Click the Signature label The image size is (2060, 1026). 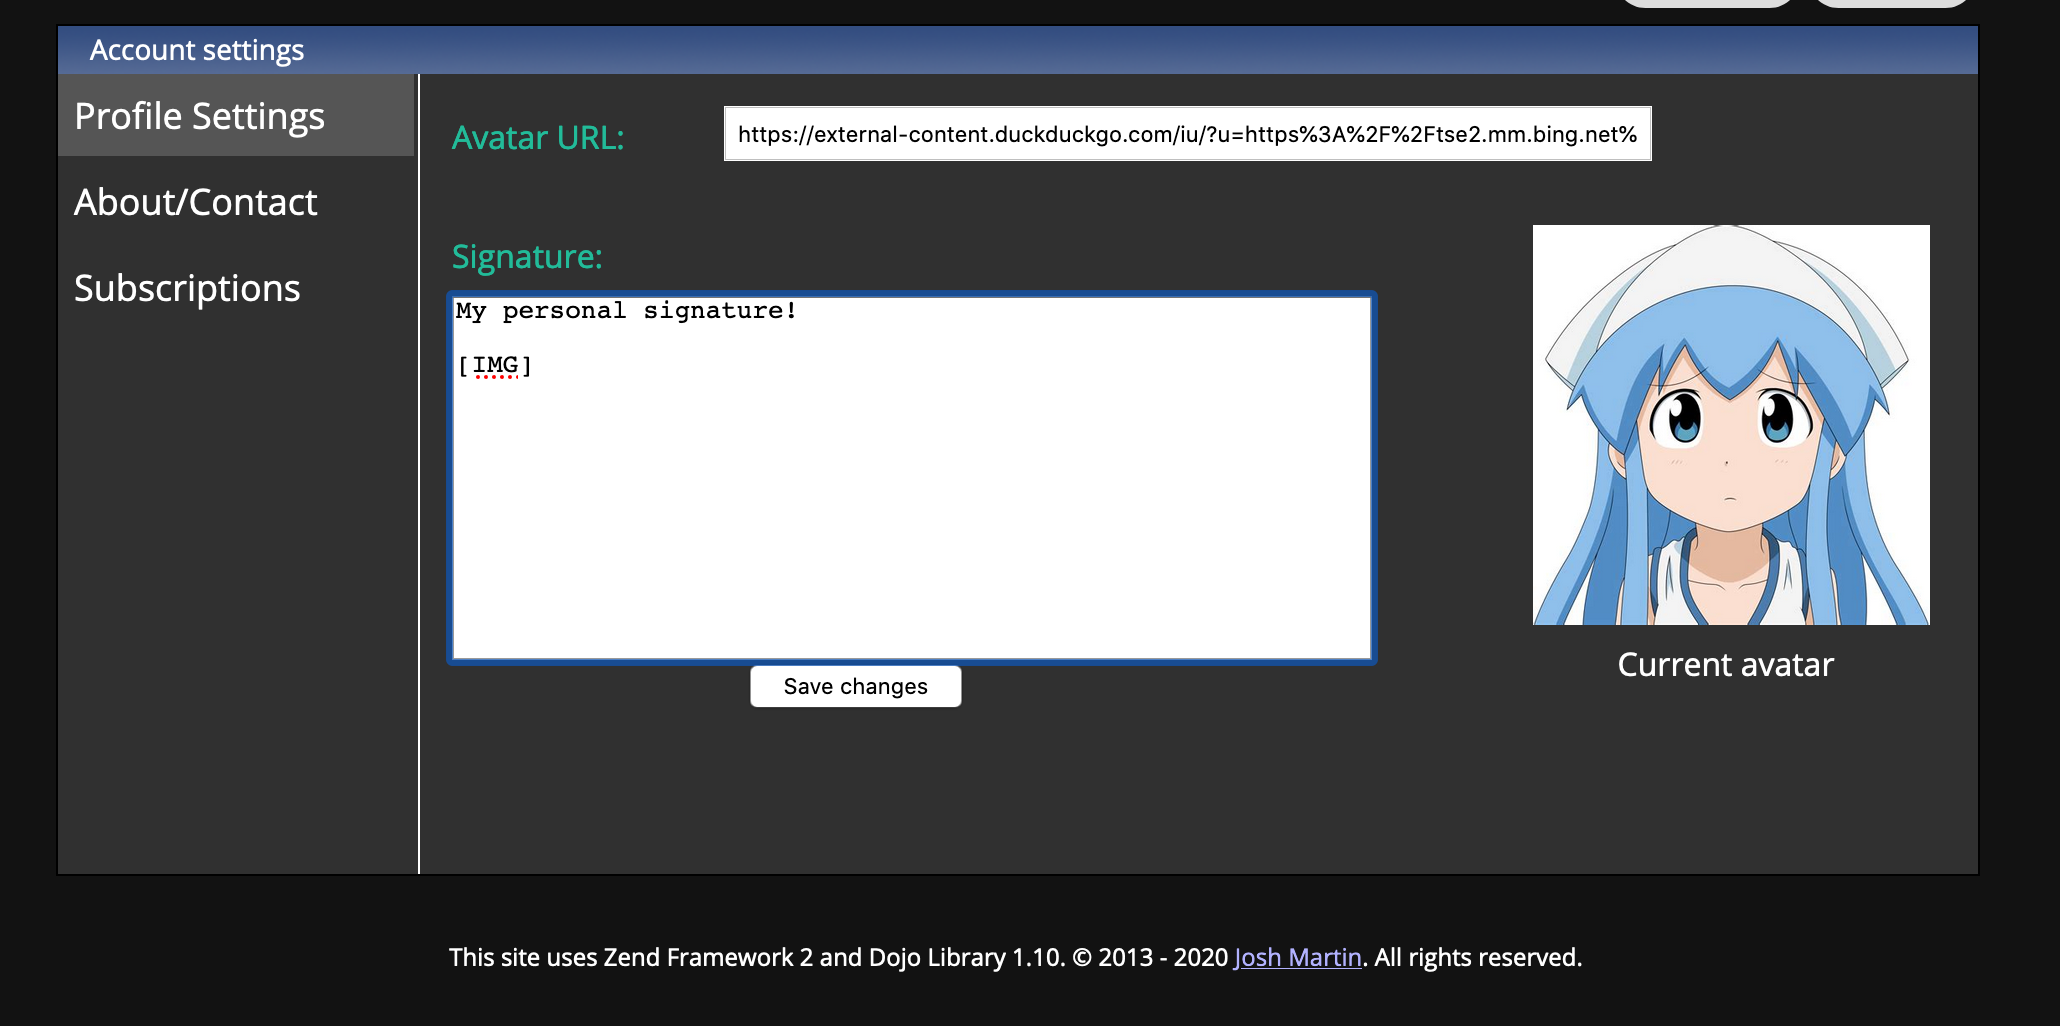(527, 256)
